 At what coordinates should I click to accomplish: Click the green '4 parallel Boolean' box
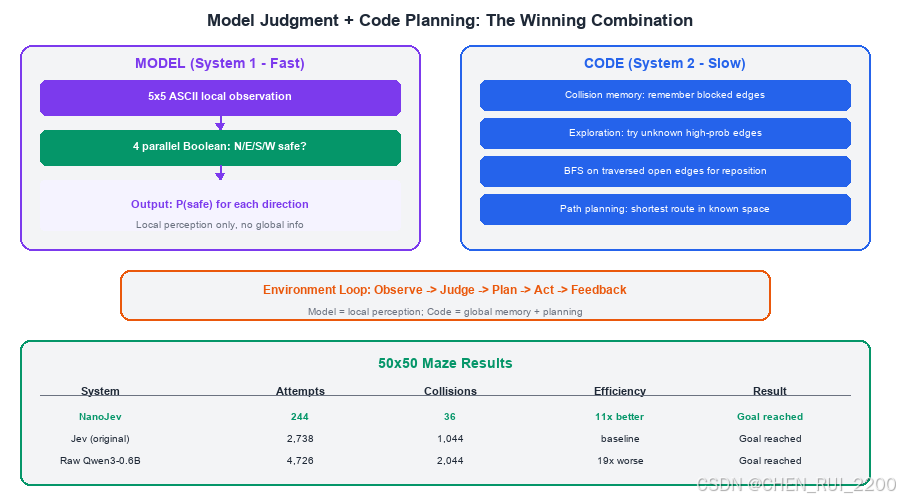click(220, 148)
